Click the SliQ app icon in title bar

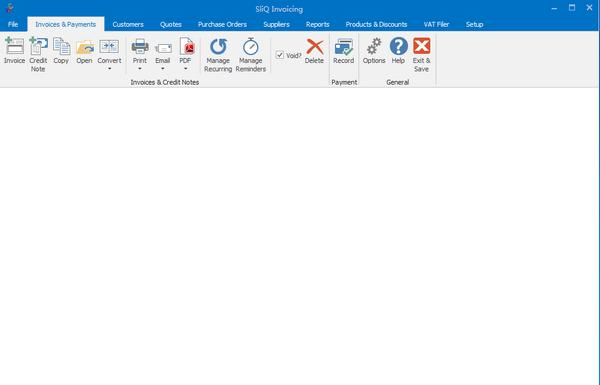(10, 8)
